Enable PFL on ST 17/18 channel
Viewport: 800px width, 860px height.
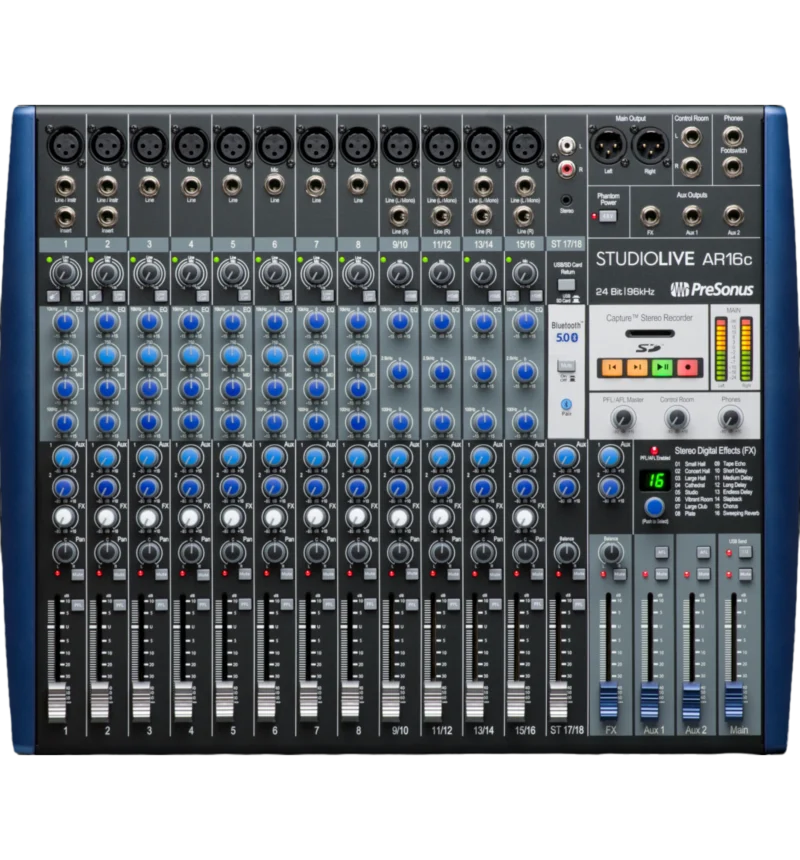(x=579, y=606)
